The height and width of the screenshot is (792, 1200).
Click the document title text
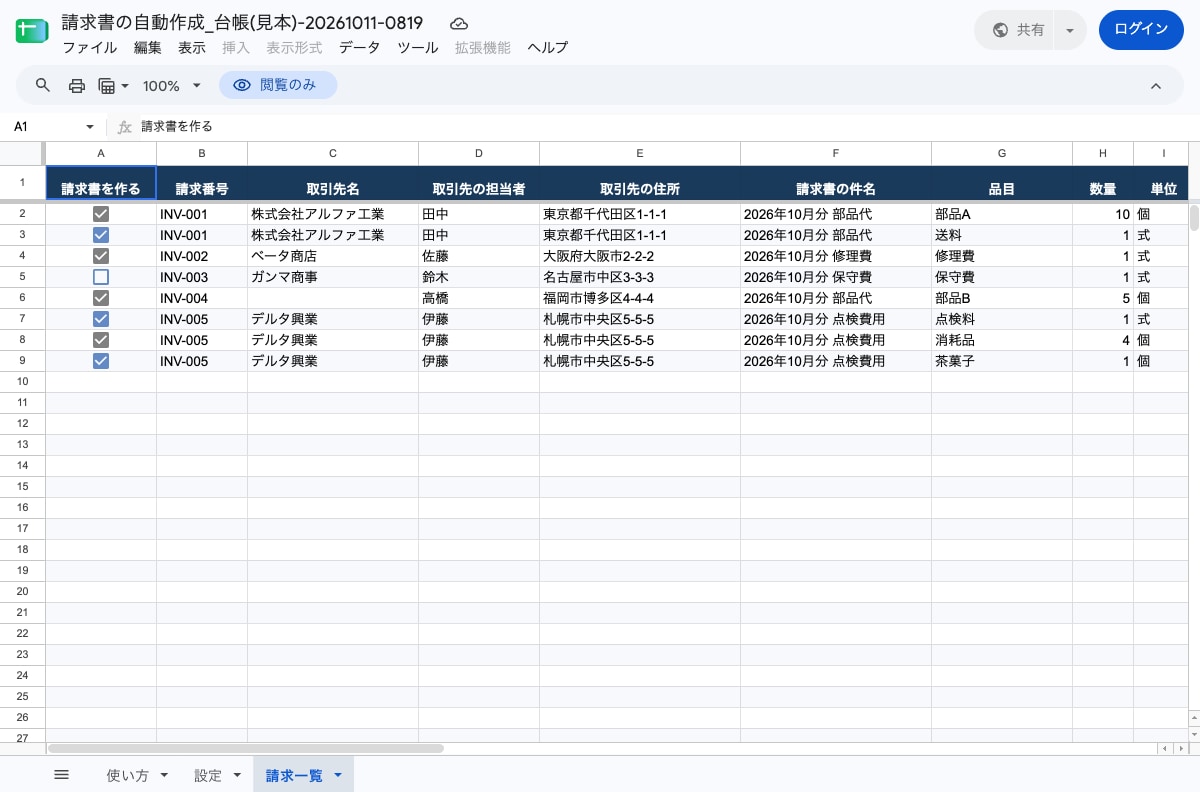pos(242,22)
